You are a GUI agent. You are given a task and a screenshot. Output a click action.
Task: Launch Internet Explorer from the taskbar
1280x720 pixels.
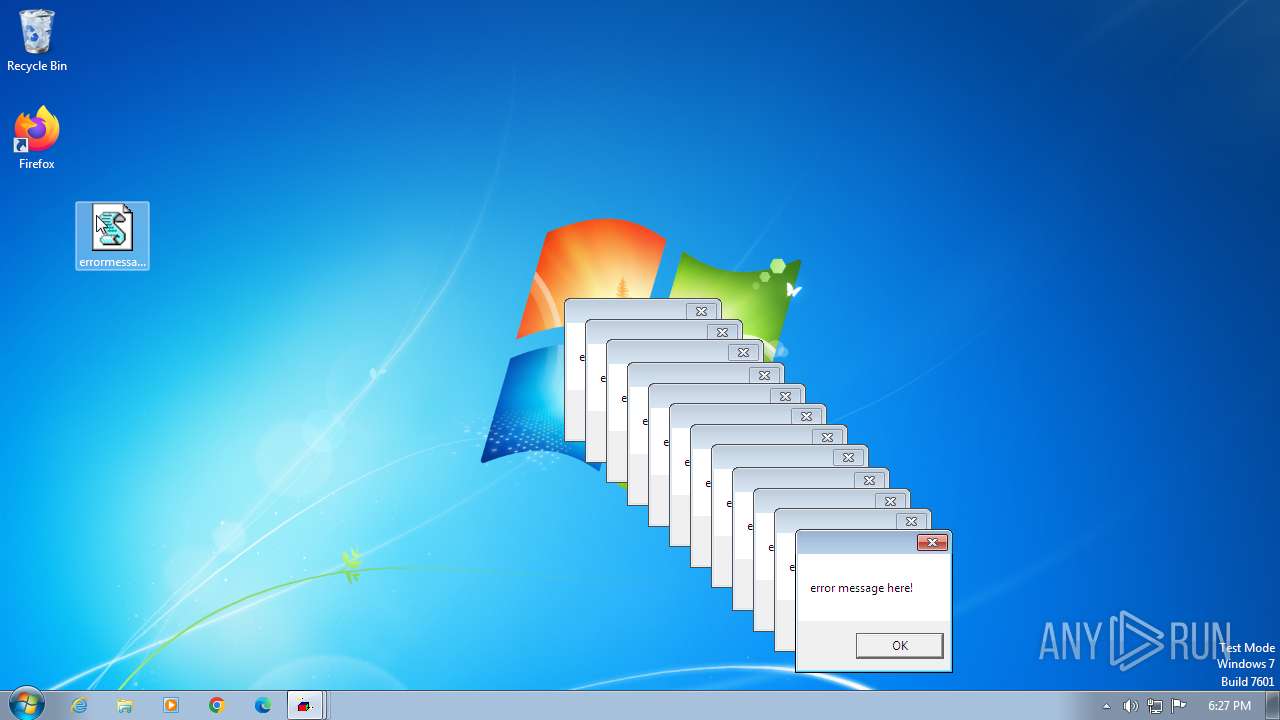[79, 706]
